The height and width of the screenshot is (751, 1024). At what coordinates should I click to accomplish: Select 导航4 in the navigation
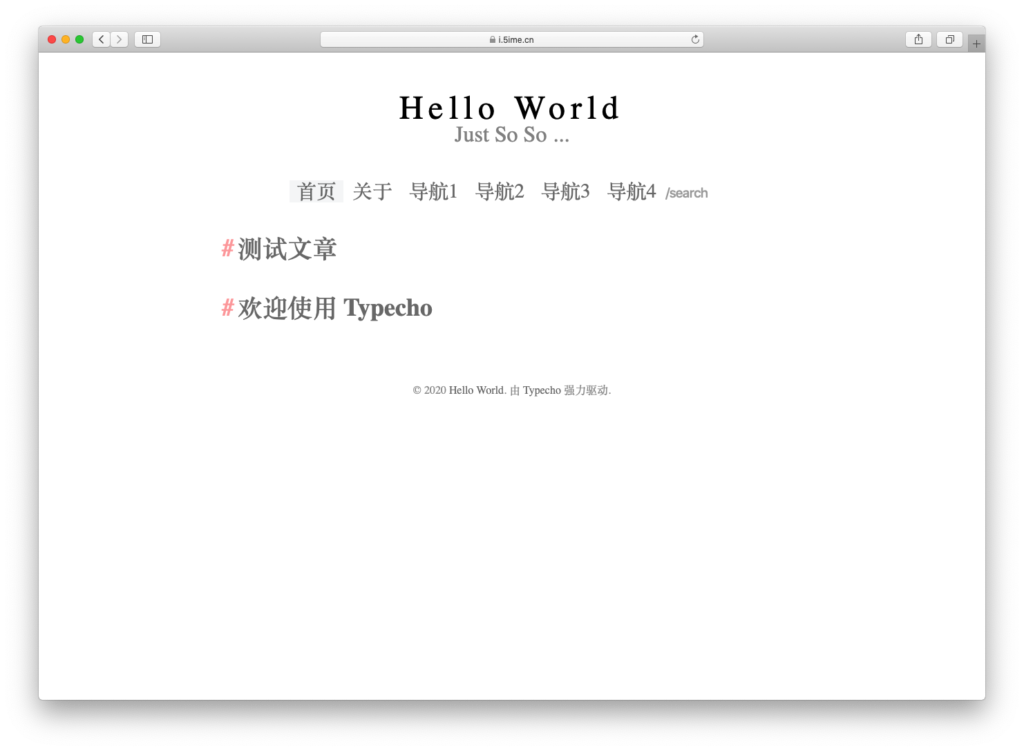pos(631,191)
